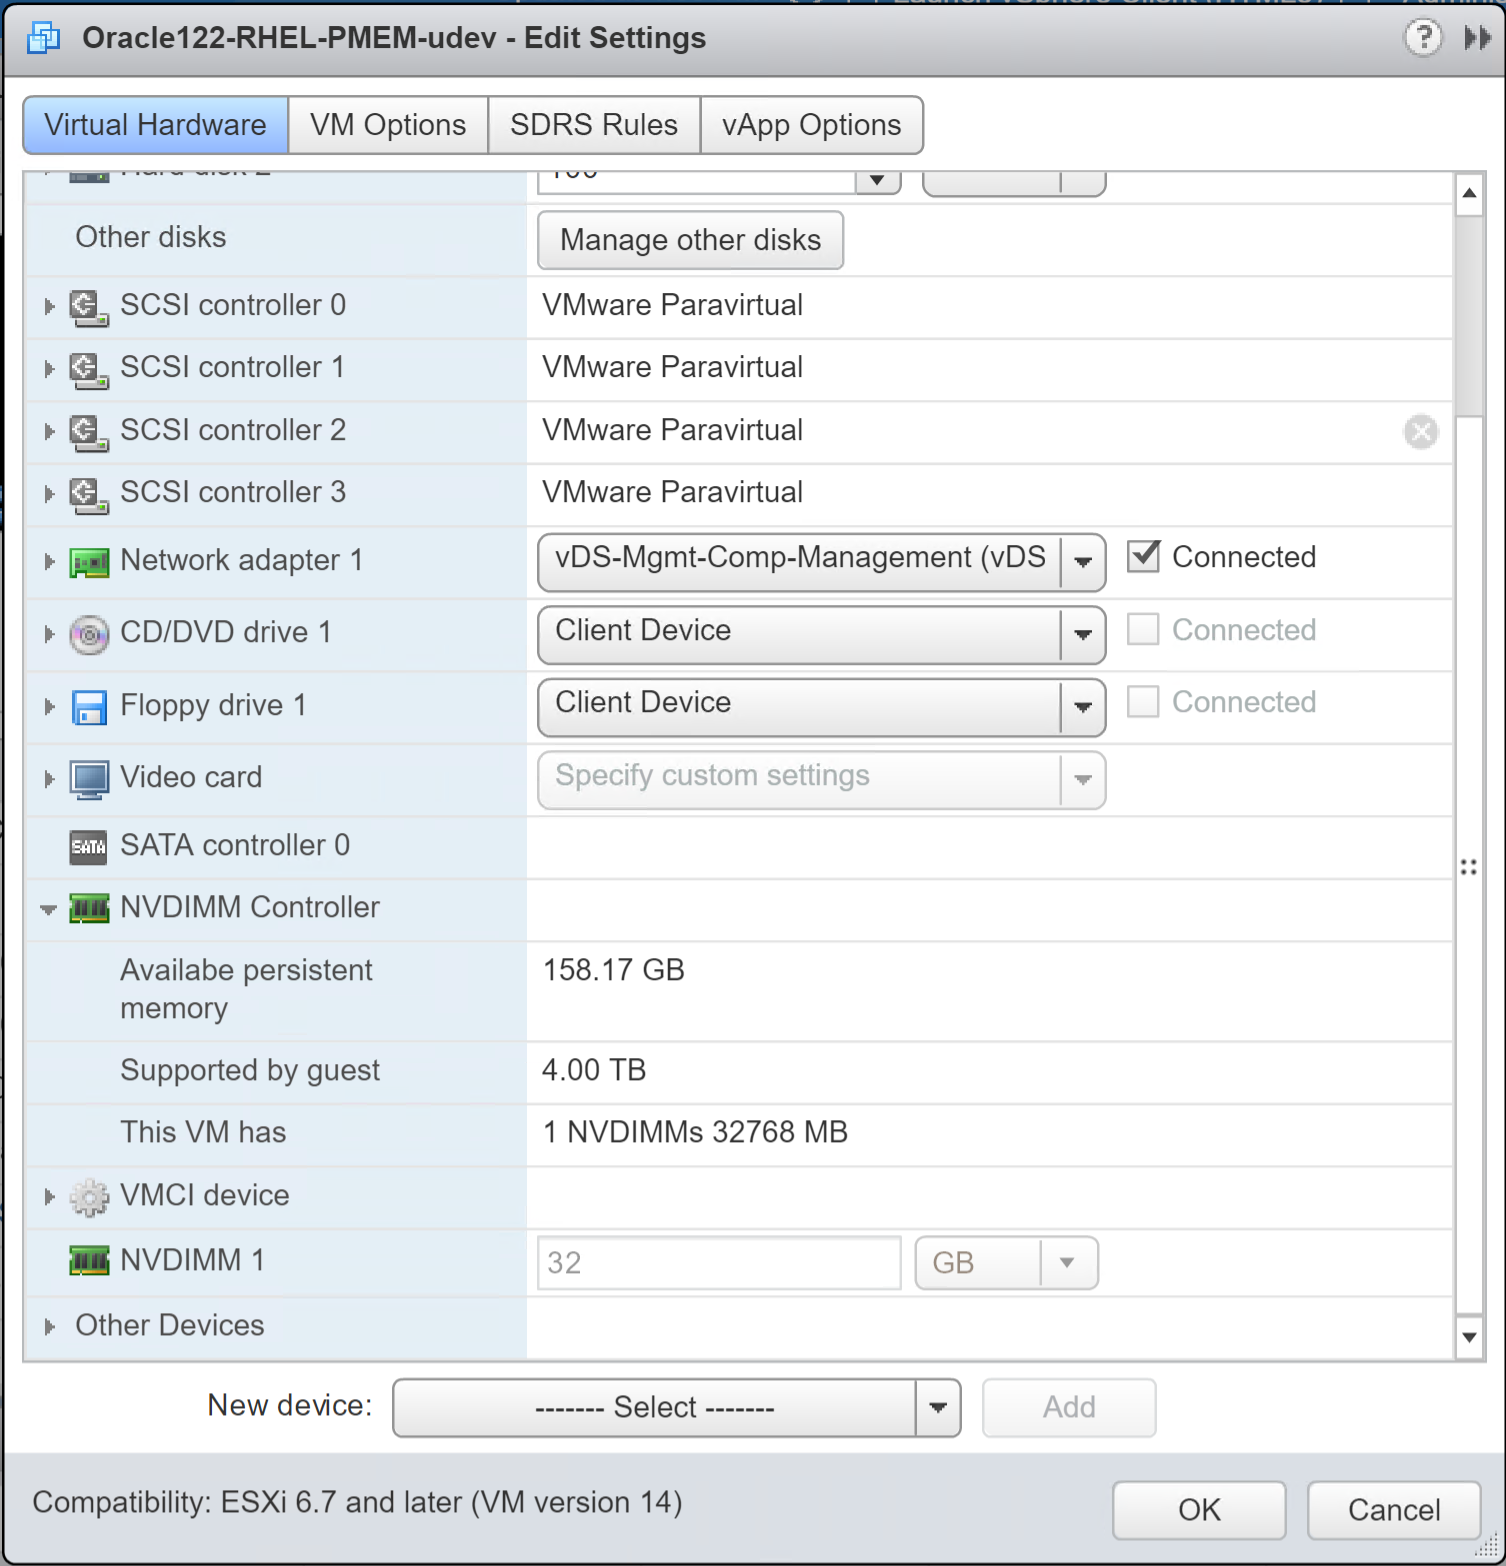Expand SCSI controller 0 row
The image size is (1506, 1566).
pos(49,306)
